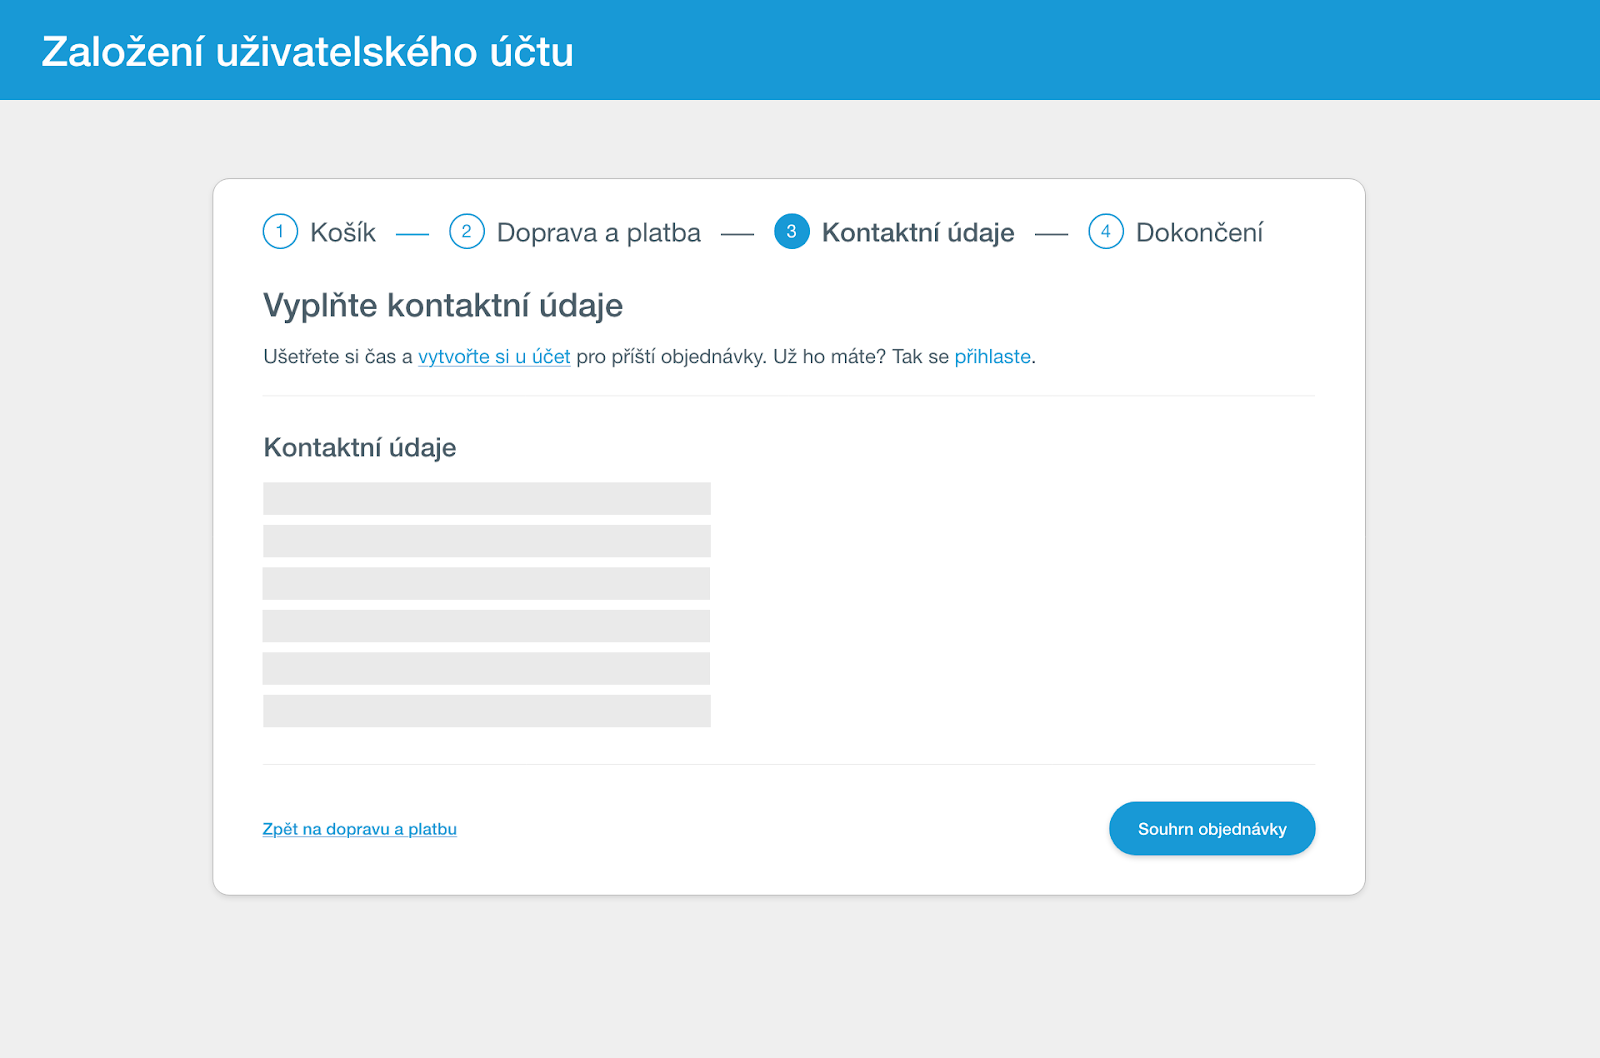Go back via 'Zpět na dopravu a platbu'
Viewport: 1600px width, 1058px height.
coord(360,829)
